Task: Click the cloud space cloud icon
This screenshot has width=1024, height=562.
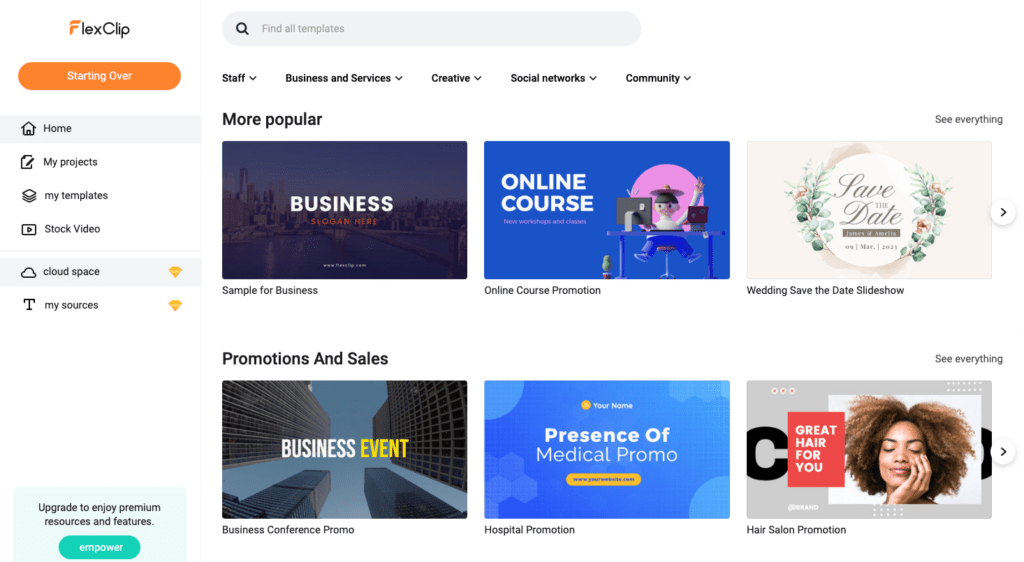Action: click(28, 272)
